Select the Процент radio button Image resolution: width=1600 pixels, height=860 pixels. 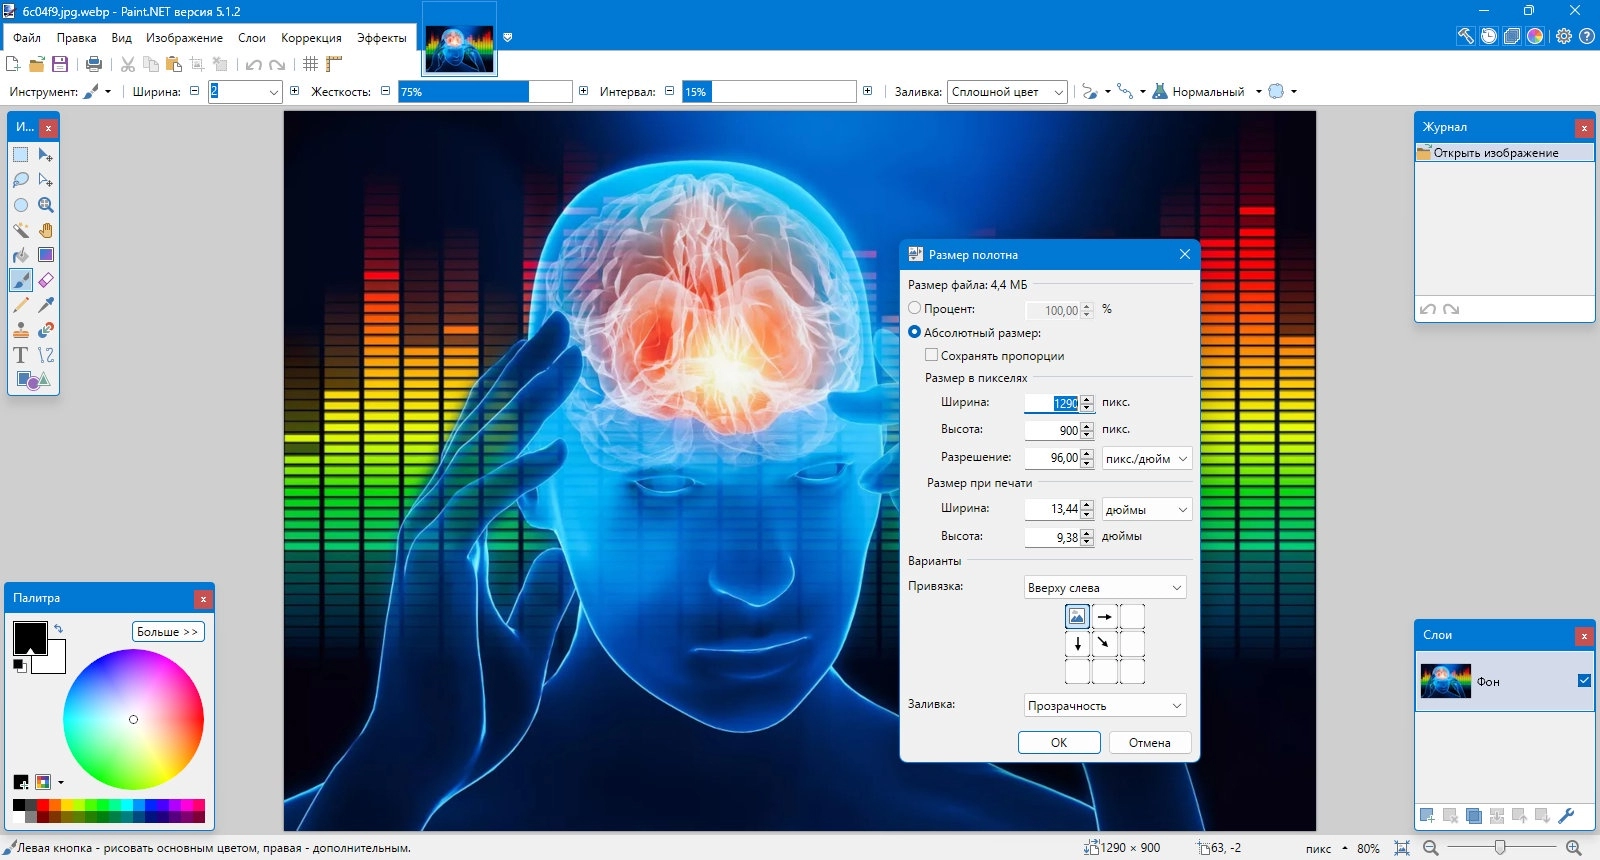pos(915,309)
